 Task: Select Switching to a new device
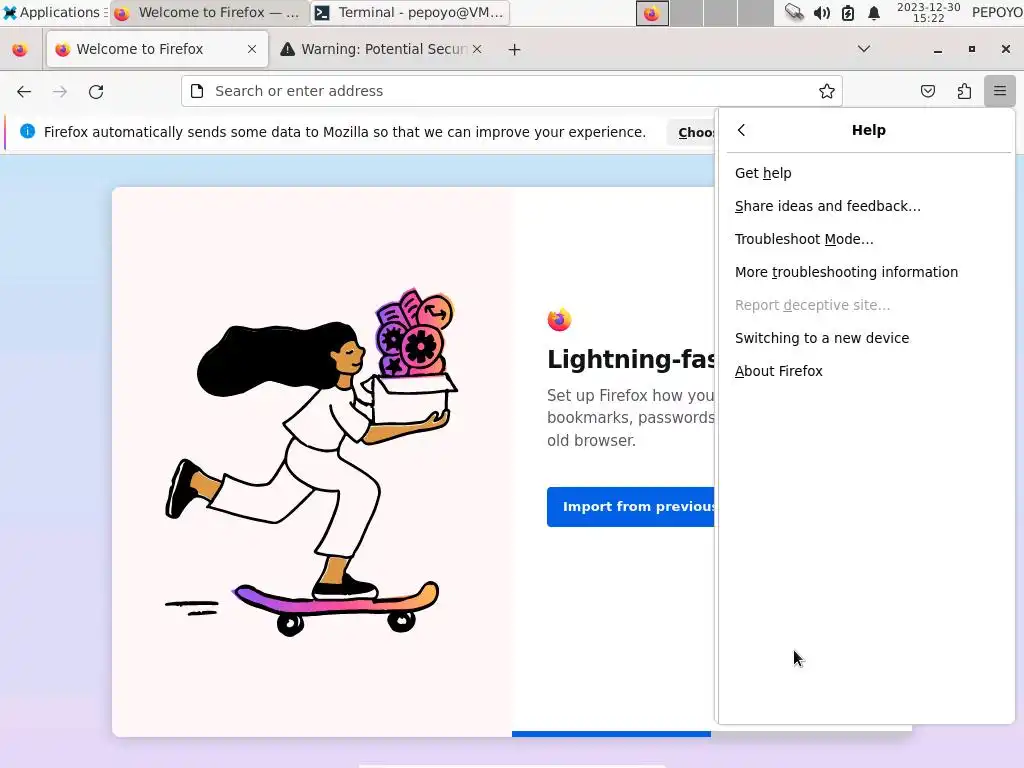coord(867,338)
